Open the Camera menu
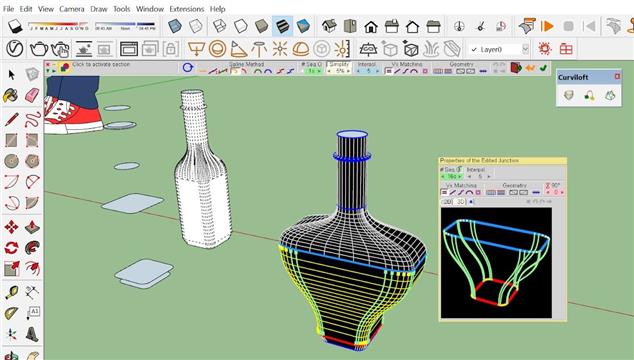 72,8
